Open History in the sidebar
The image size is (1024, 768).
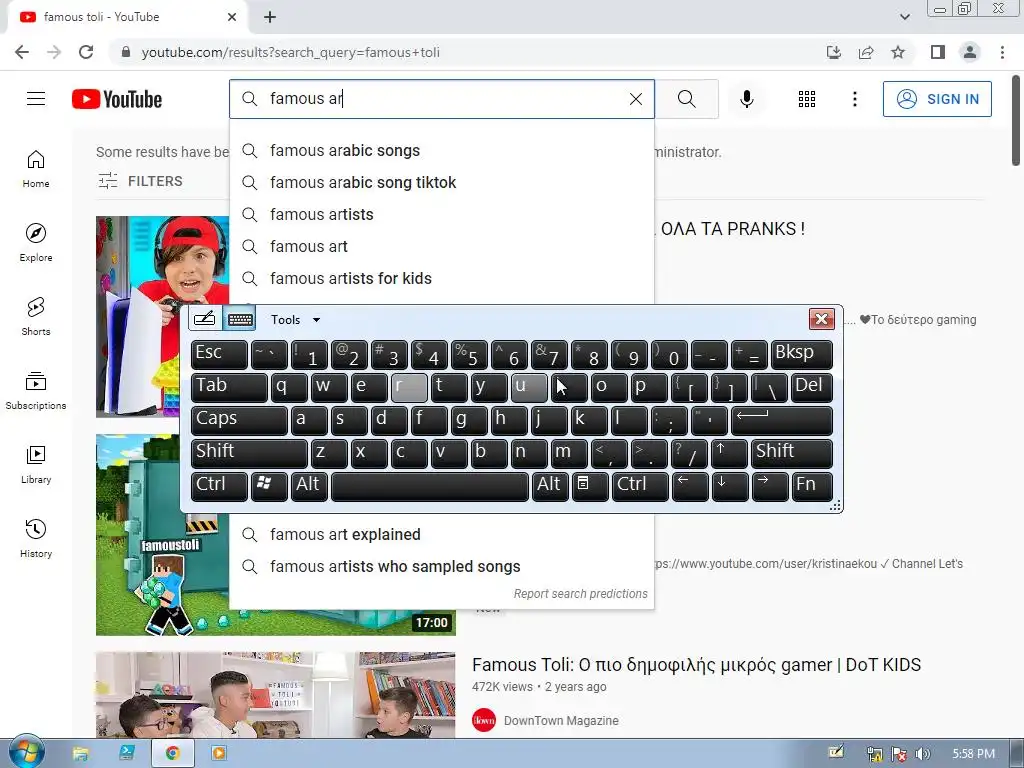tap(36, 538)
